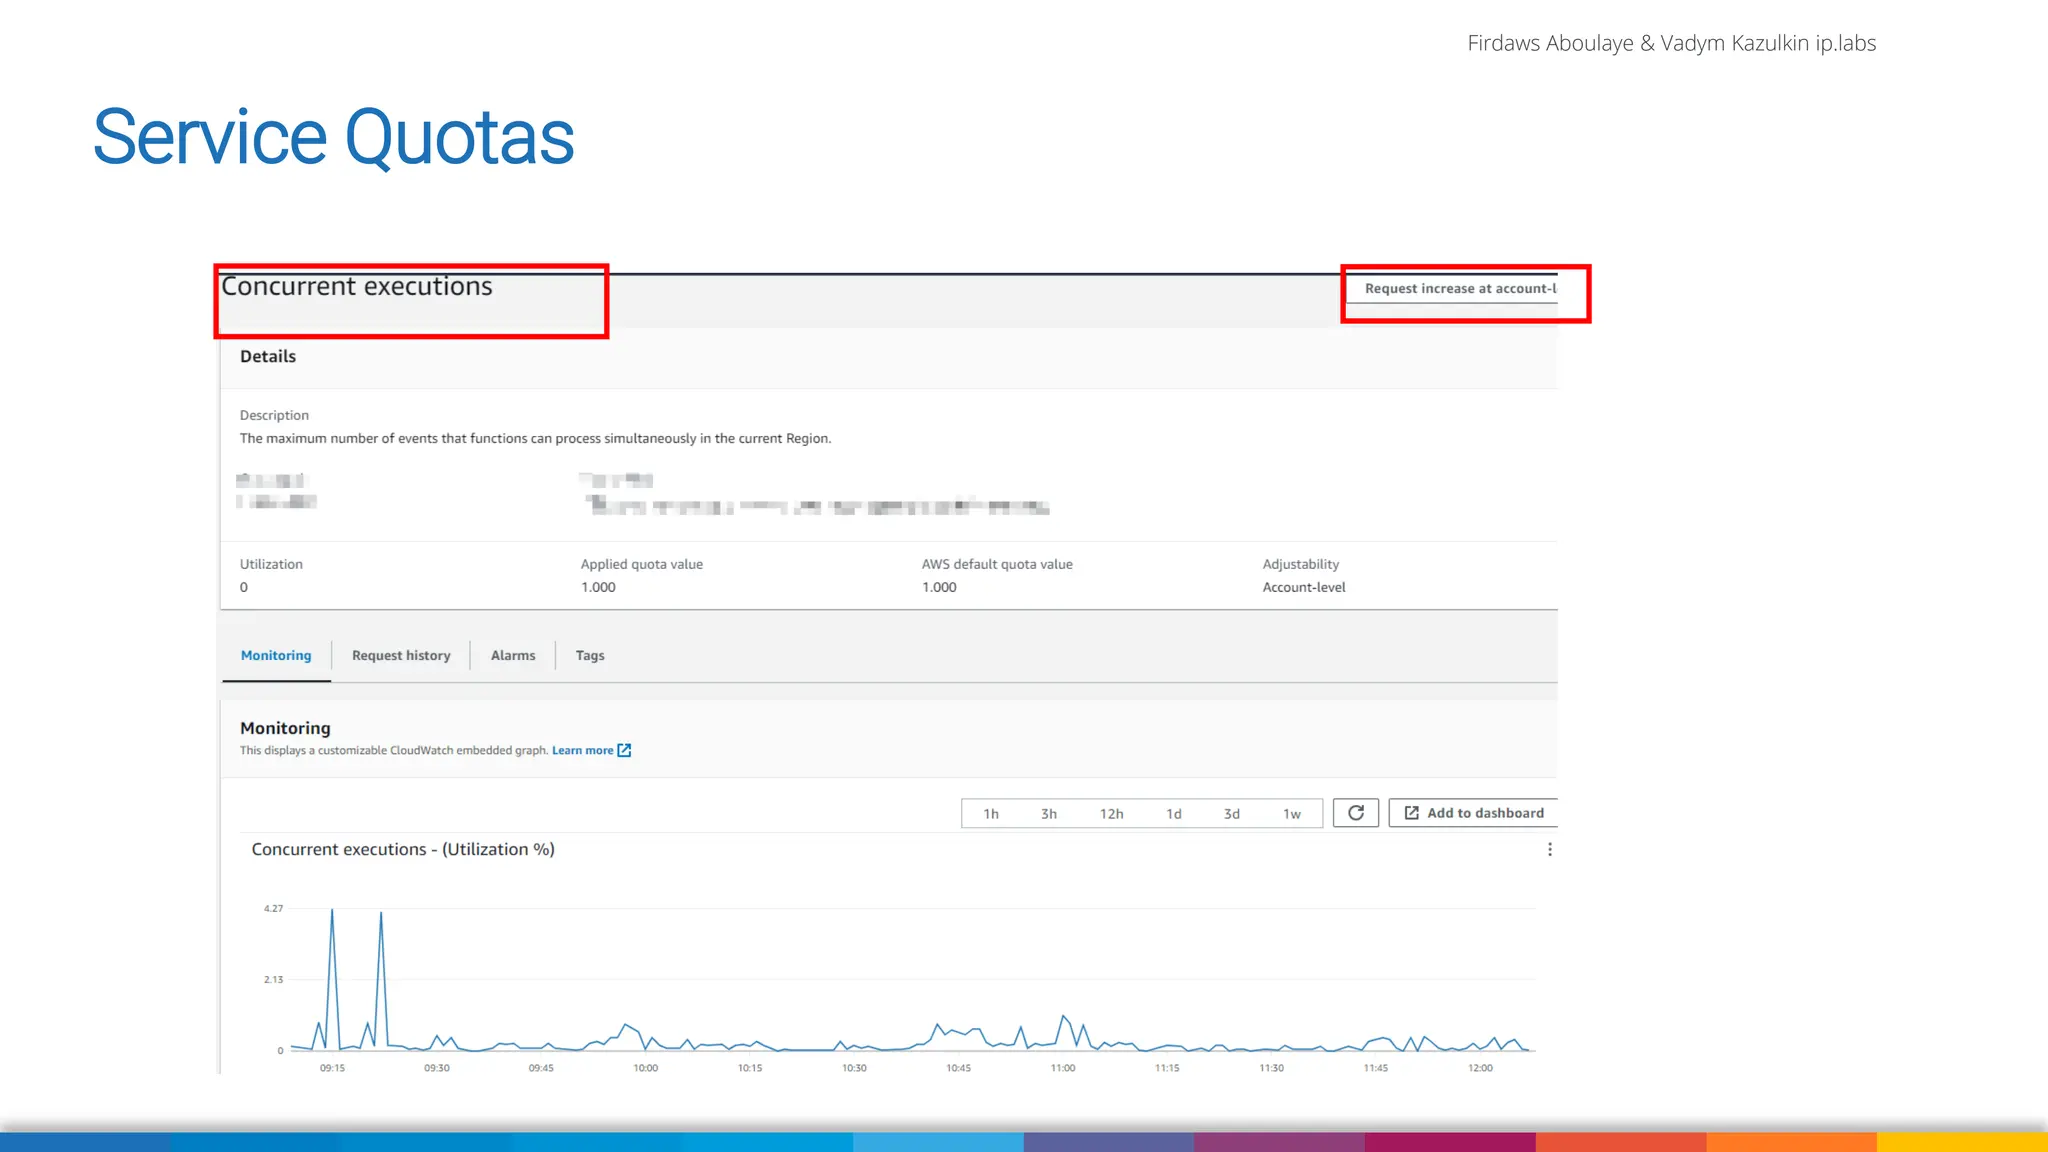Click the Concurrent executions page heading

356,287
